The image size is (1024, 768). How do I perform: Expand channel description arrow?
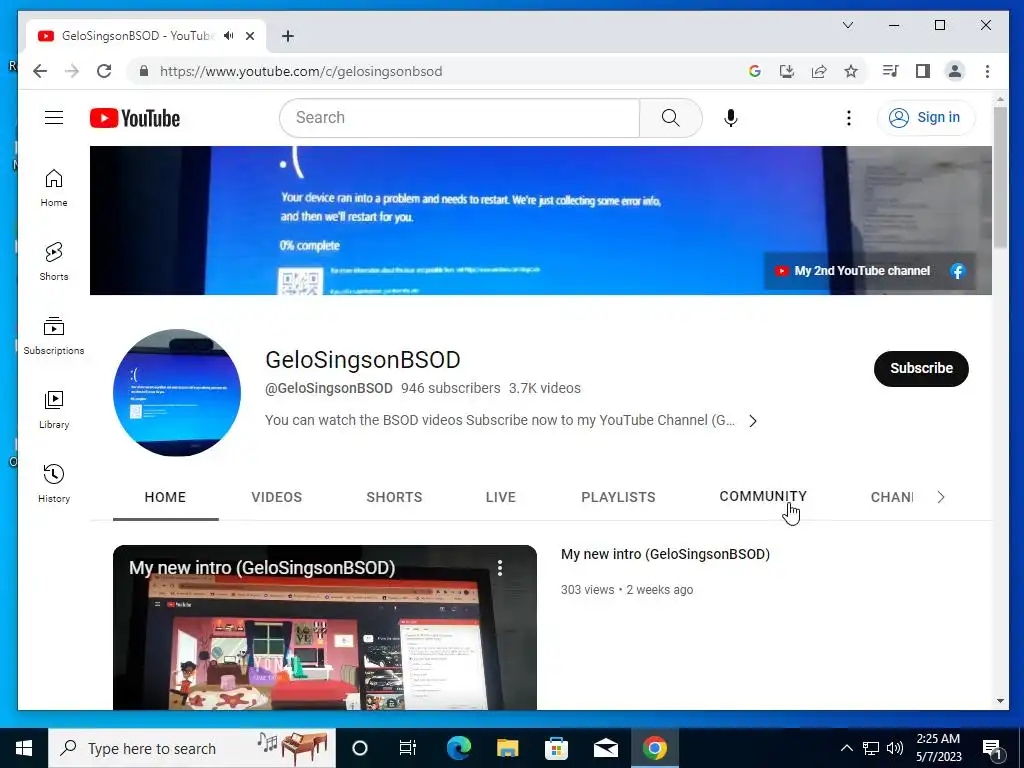(753, 421)
